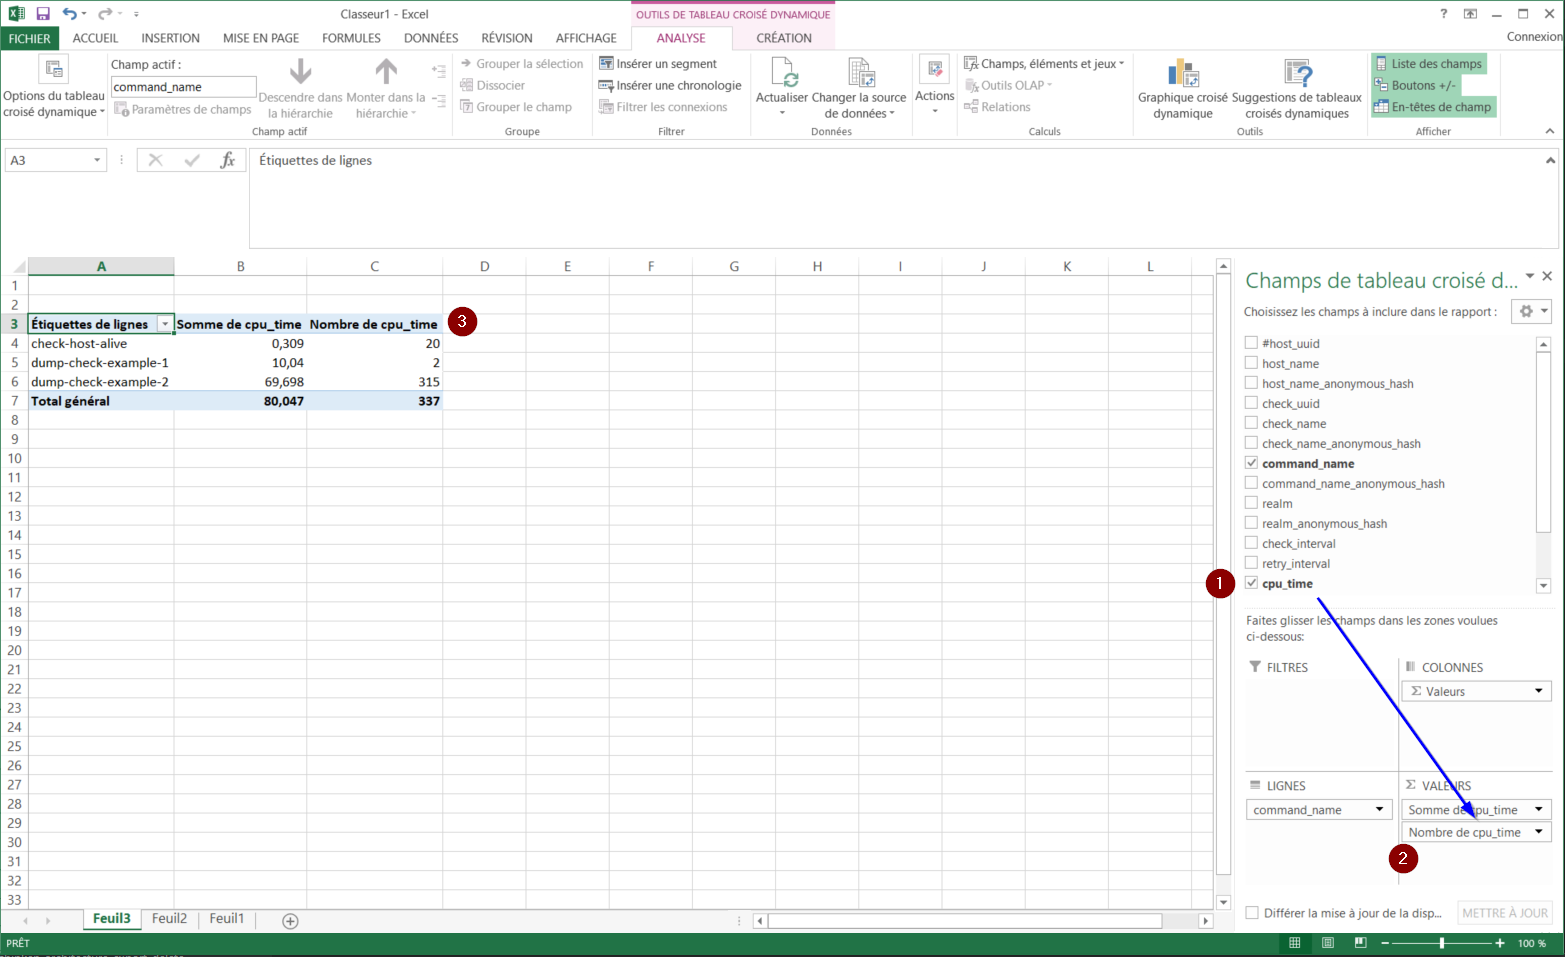Click Insérer un segment icon

(606, 63)
